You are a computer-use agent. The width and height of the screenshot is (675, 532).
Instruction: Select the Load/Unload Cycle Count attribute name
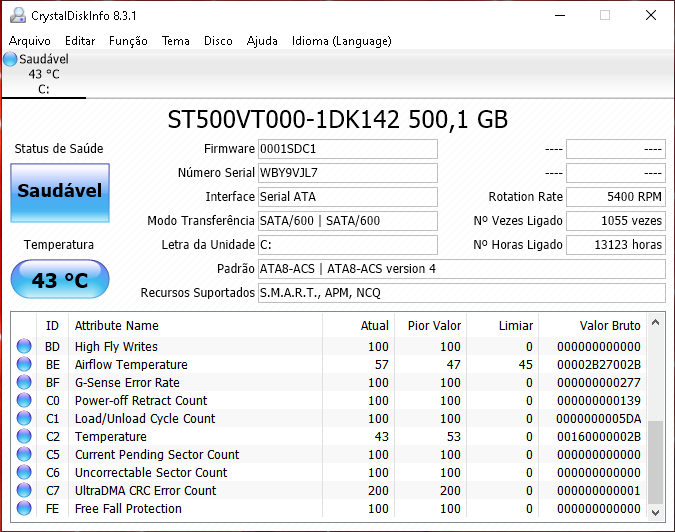click(x=145, y=418)
